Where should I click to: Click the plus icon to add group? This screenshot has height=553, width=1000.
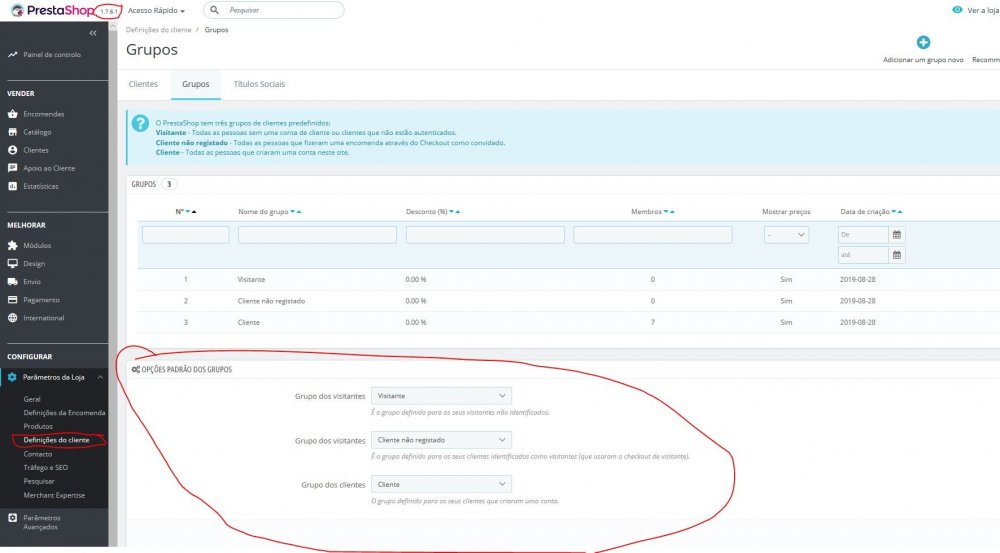tap(923, 42)
